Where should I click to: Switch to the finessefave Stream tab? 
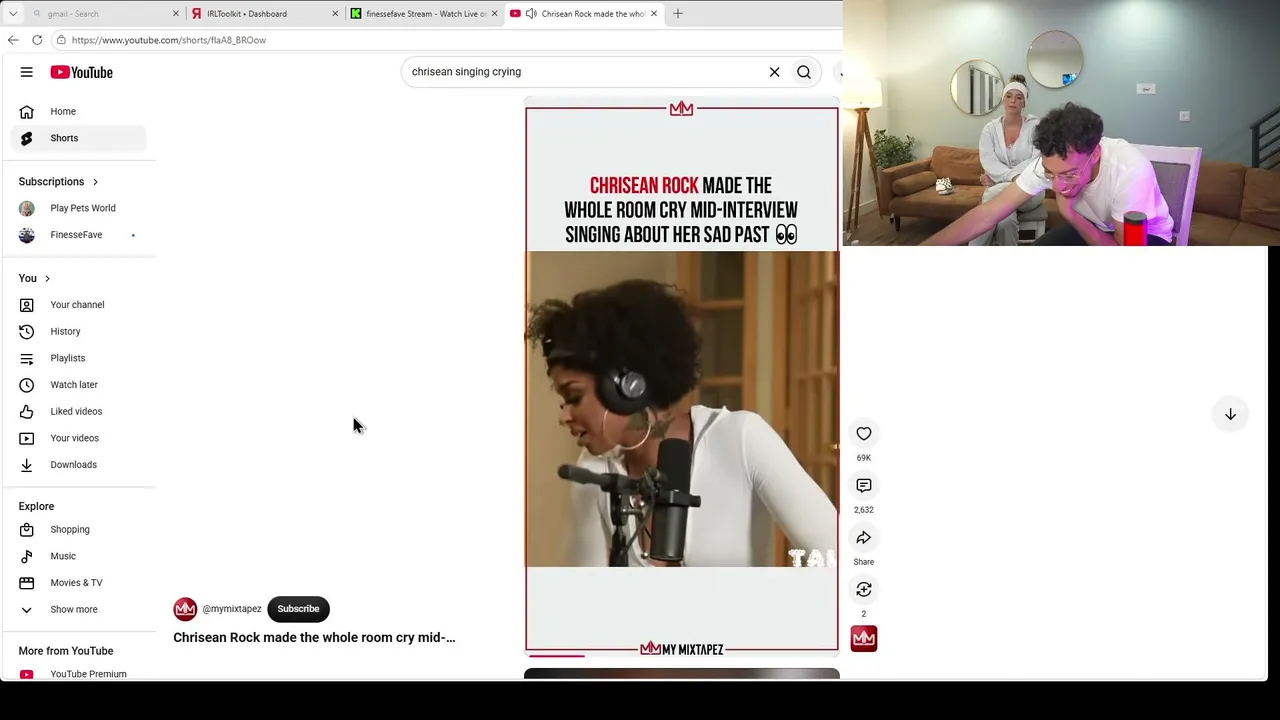point(422,13)
